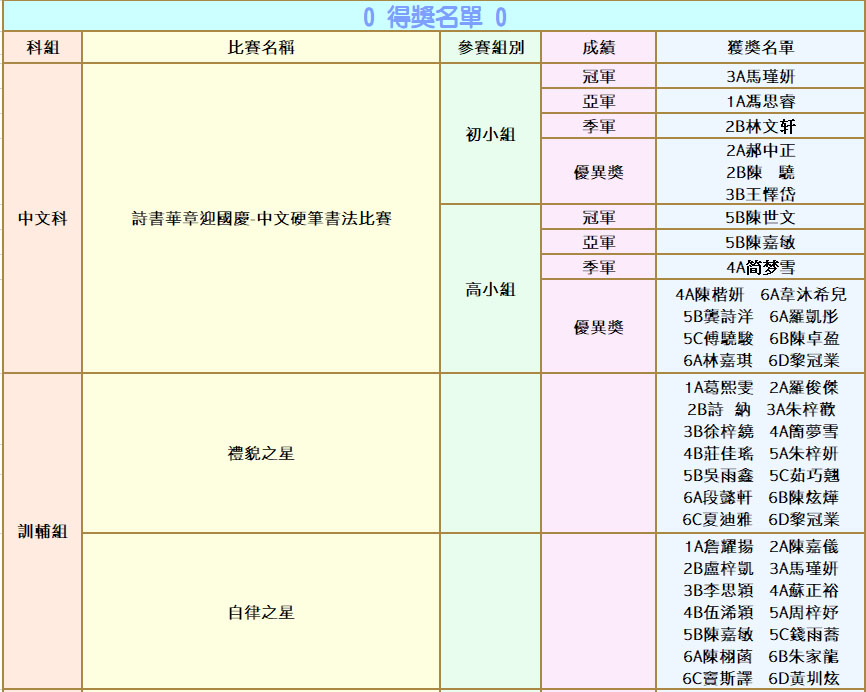Click winner name 1A馮思睿
The height and width of the screenshot is (692, 866).
pyautogui.click(x=761, y=101)
